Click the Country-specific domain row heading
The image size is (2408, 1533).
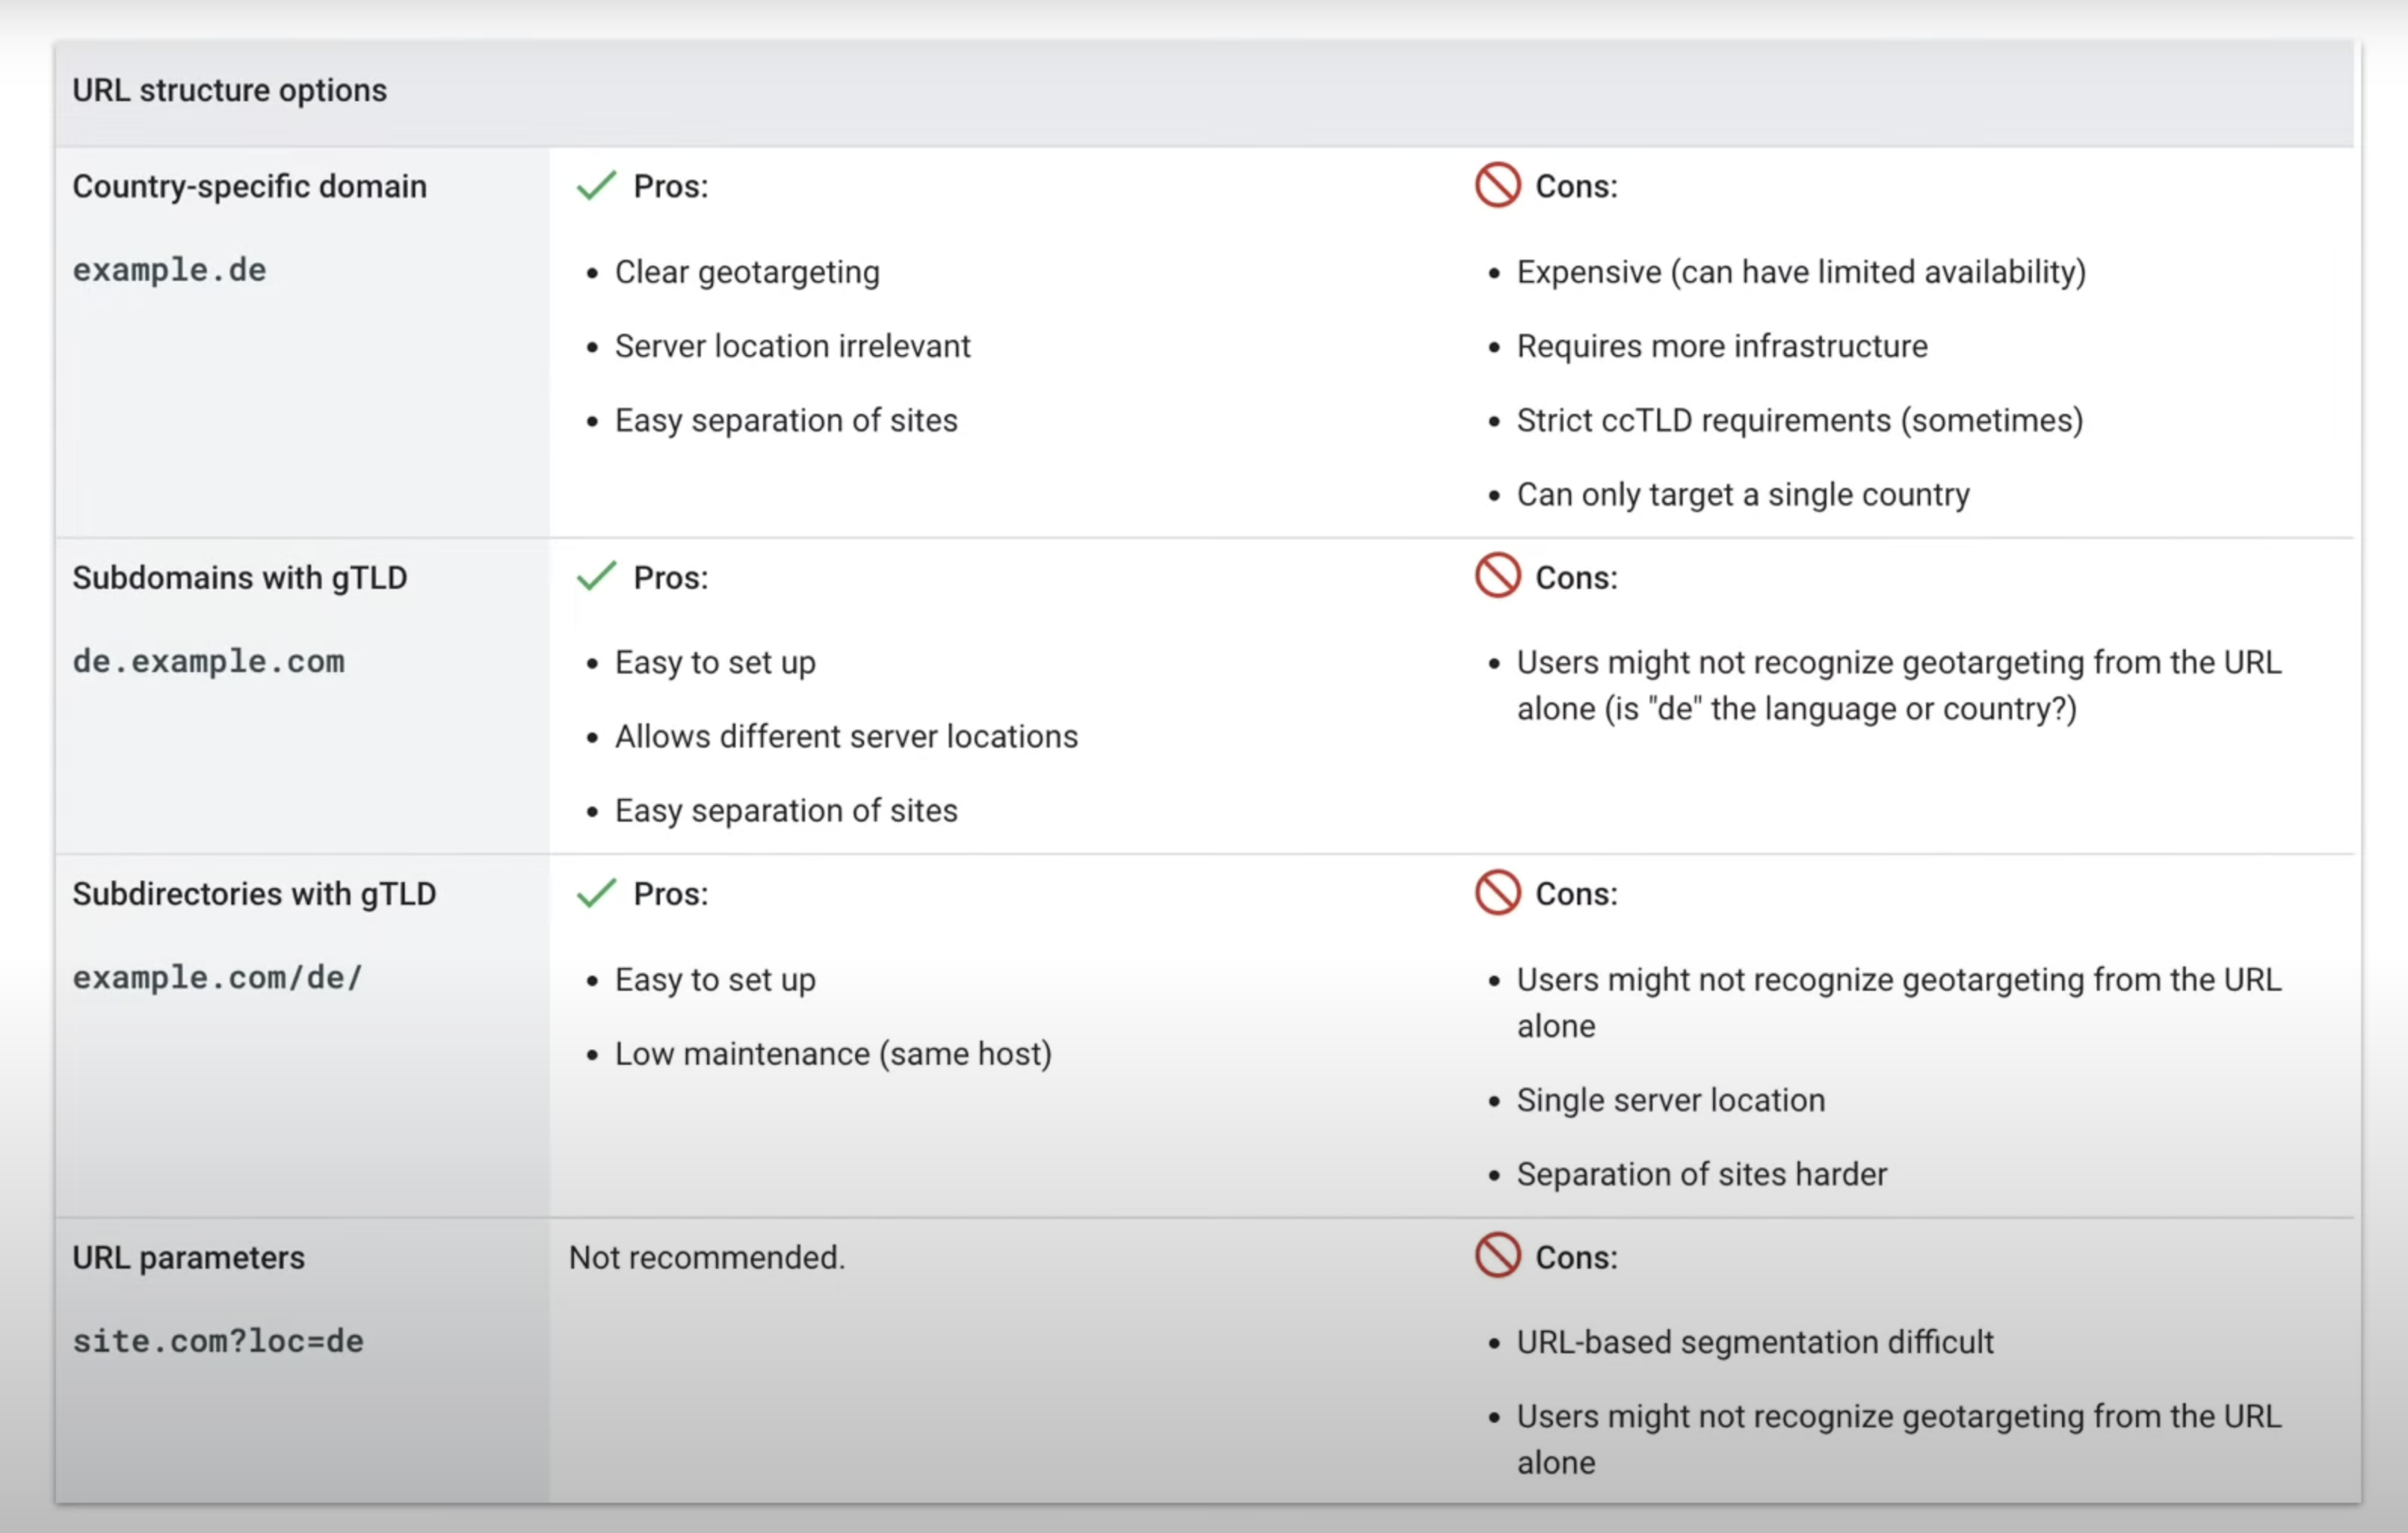pyautogui.click(x=249, y=186)
